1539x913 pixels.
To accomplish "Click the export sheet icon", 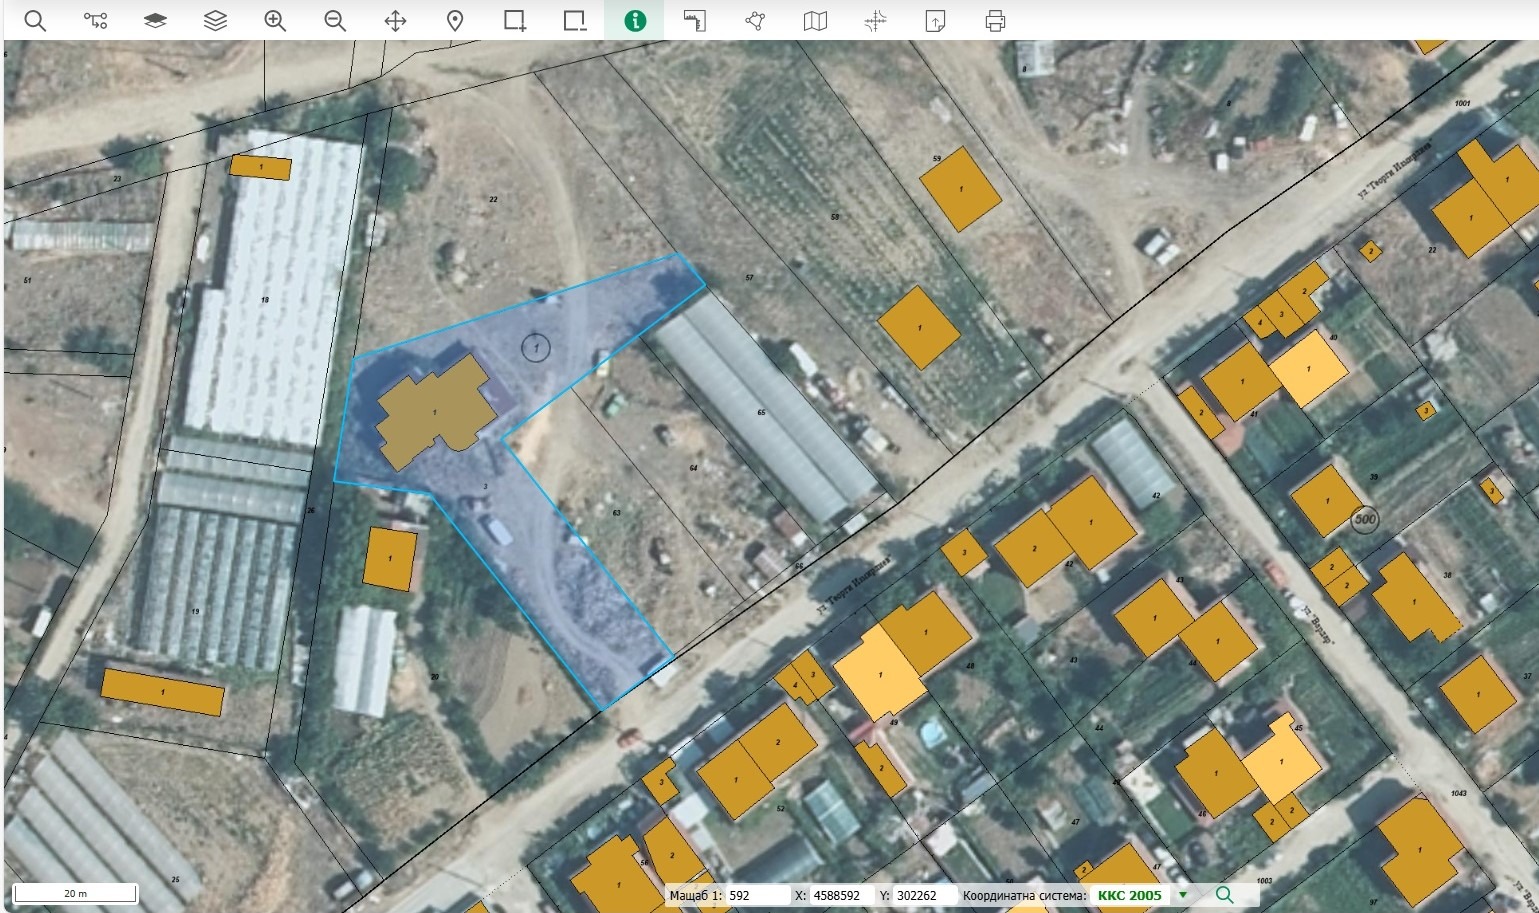I will click(x=935, y=21).
